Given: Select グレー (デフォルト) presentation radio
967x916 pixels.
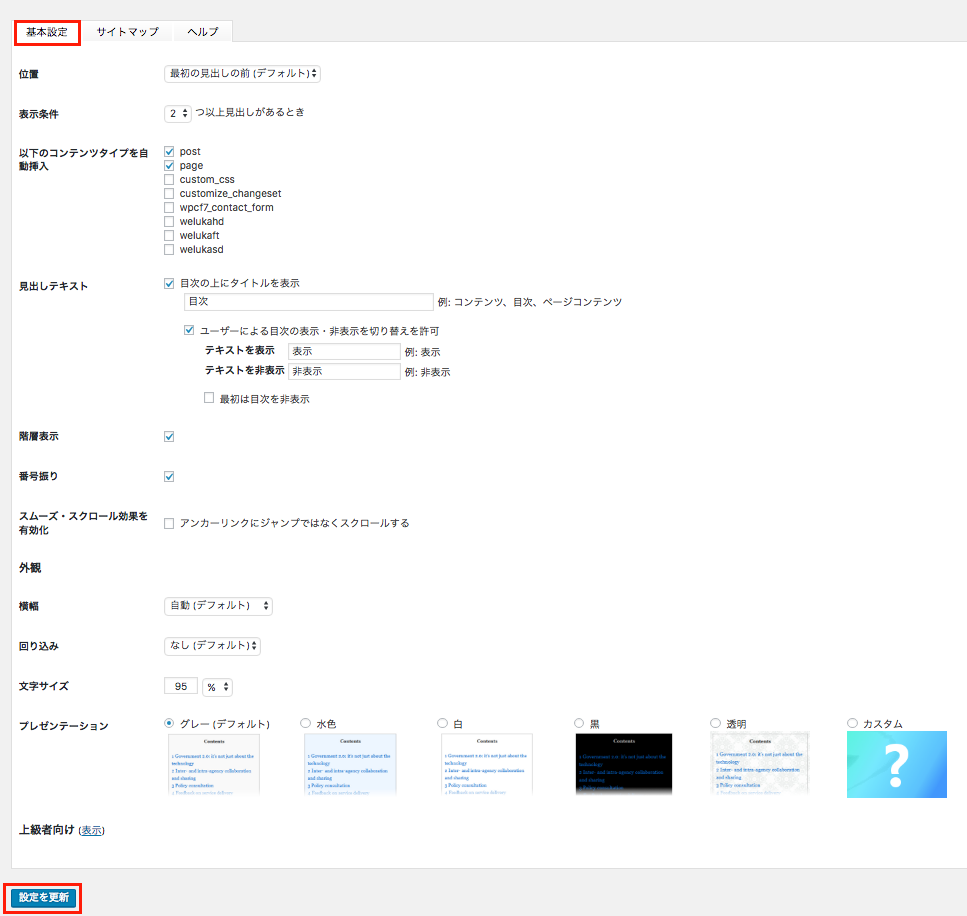Looking at the screenshot, I should pyautogui.click(x=169, y=724).
